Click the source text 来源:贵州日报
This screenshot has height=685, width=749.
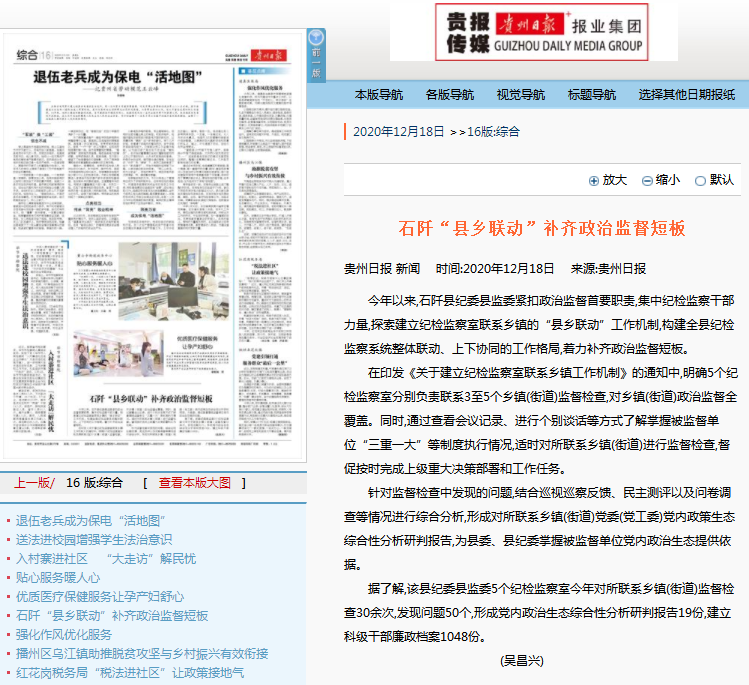coord(608,268)
